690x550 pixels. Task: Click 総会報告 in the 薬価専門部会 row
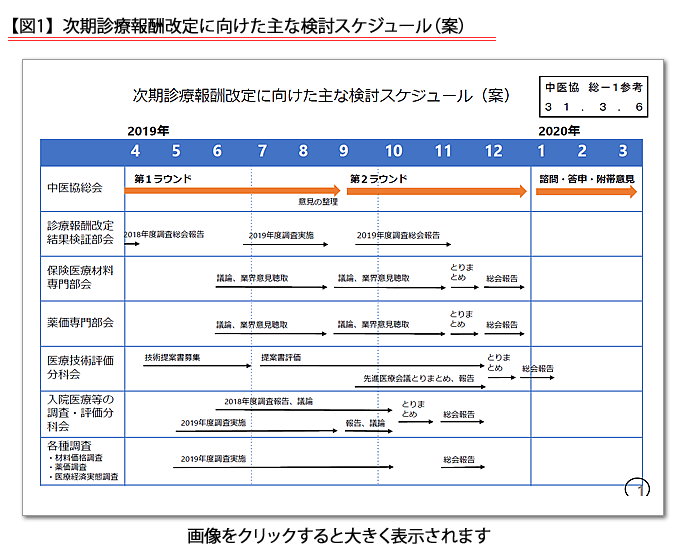click(x=502, y=325)
